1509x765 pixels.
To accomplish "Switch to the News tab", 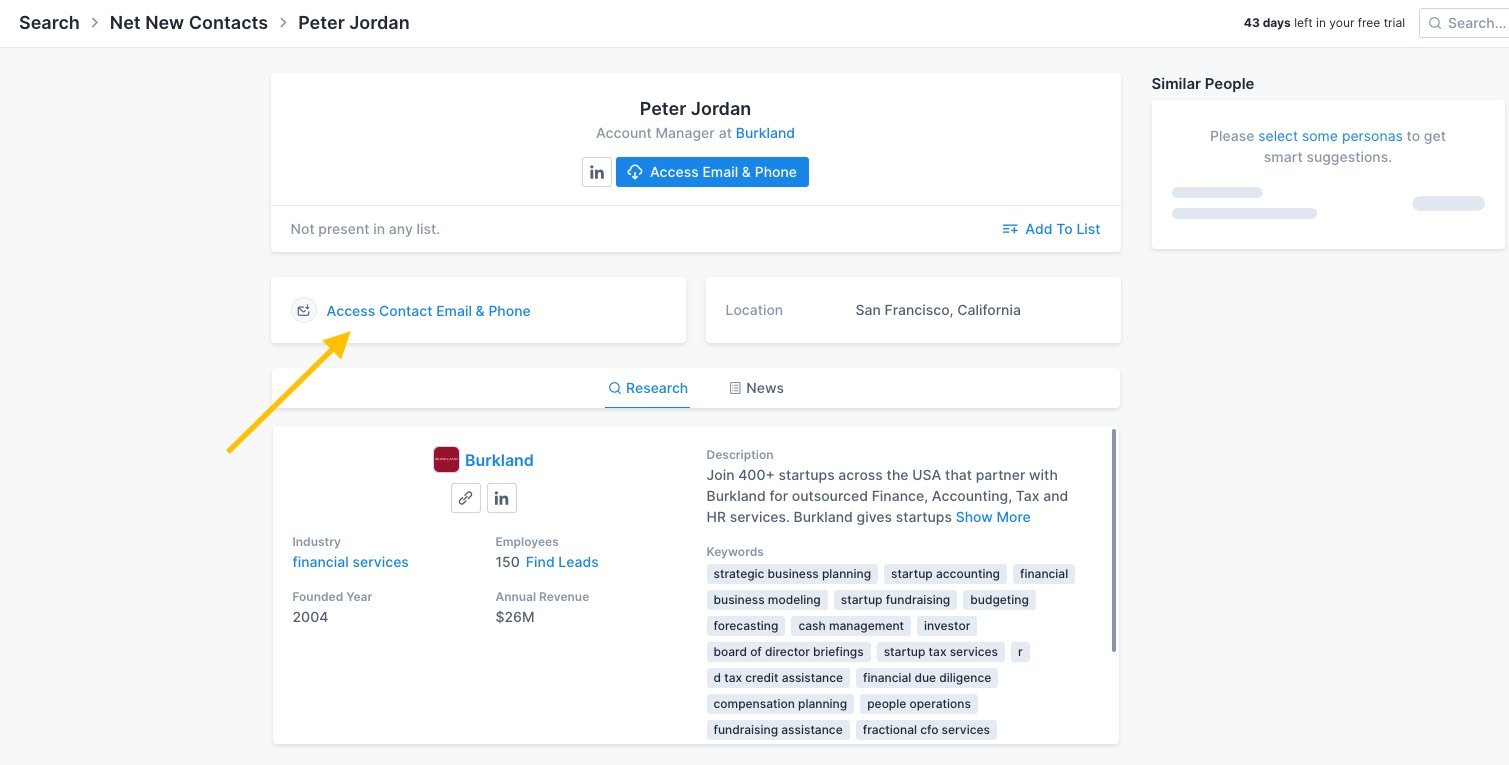I will (756, 388).
